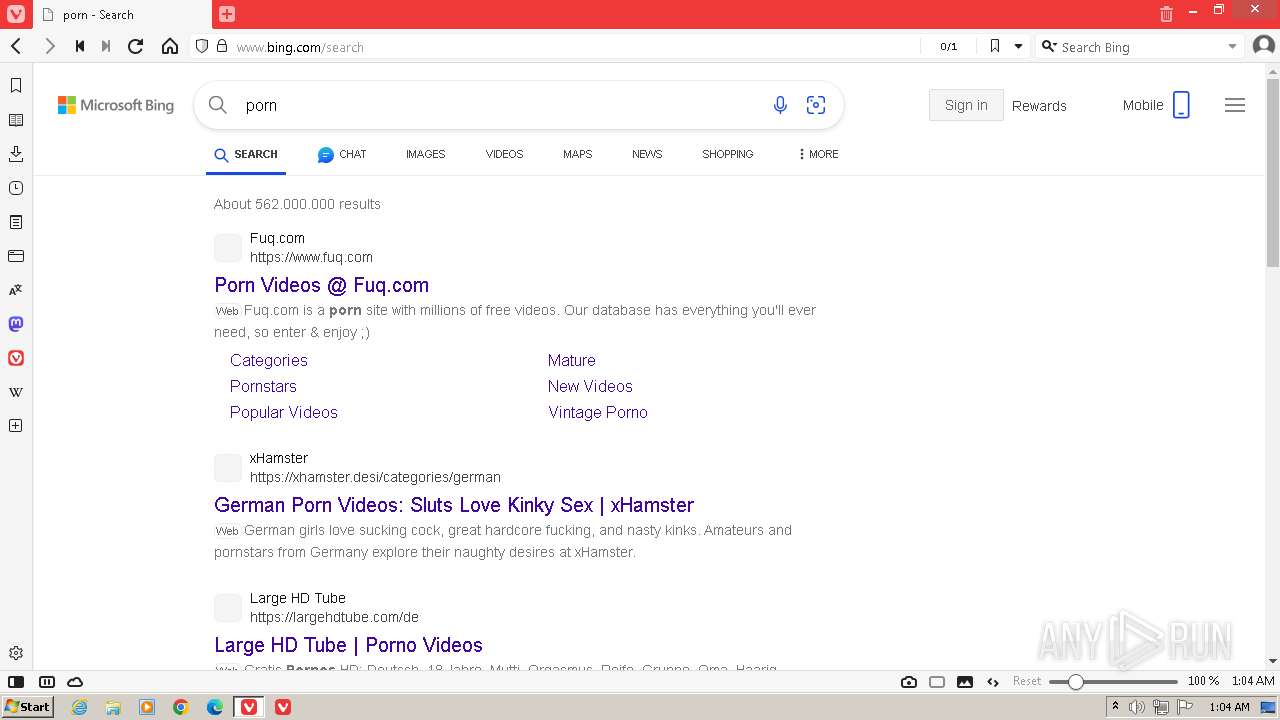
Task: Open the tracker blocker shield icon
Action: pyautogui.click(x=202, y=46)
